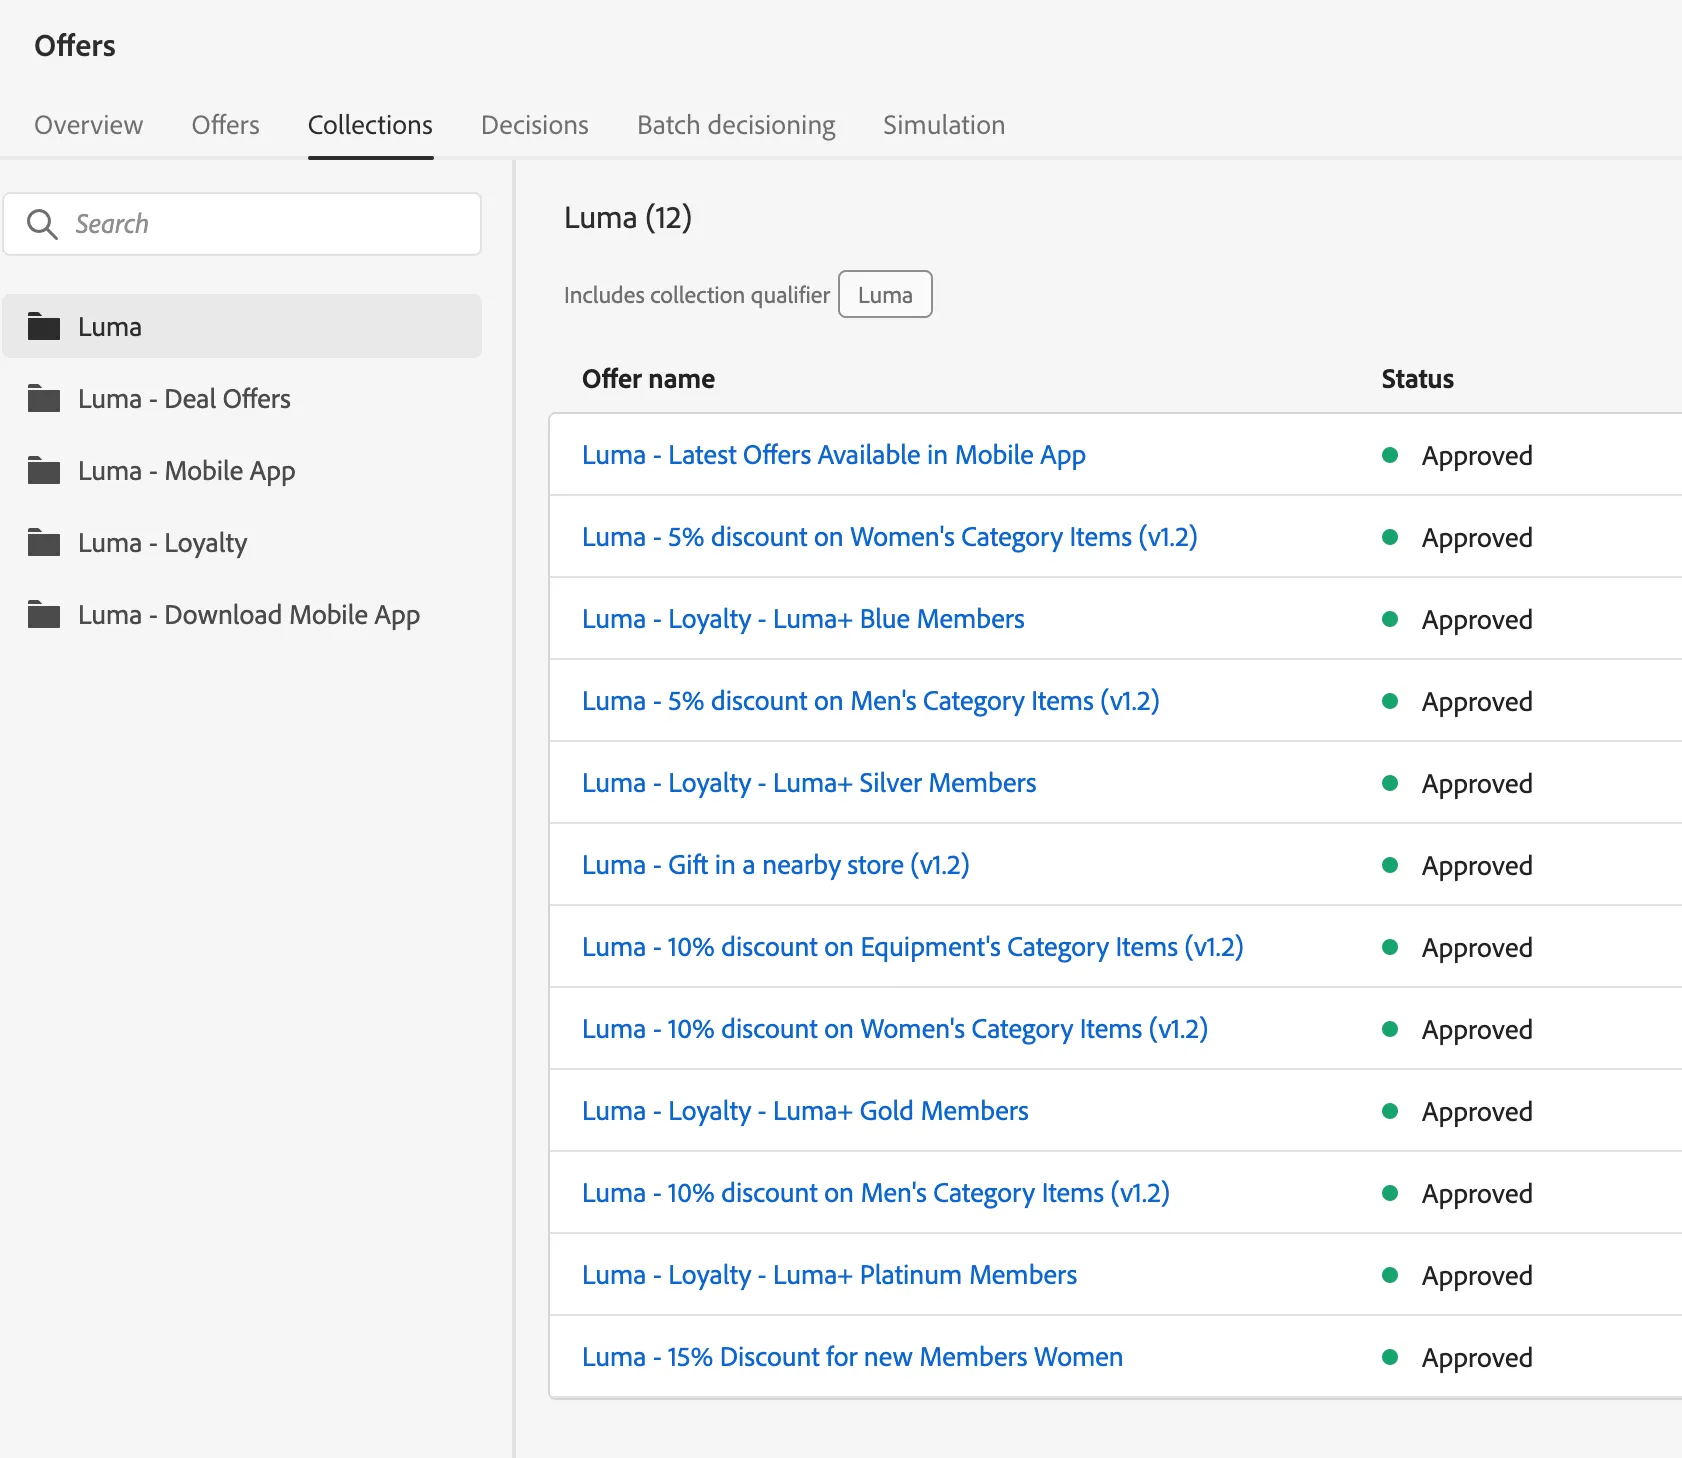Select the Collections tab
Screen dimensions: 1682x1458
(x=370, y=125)
